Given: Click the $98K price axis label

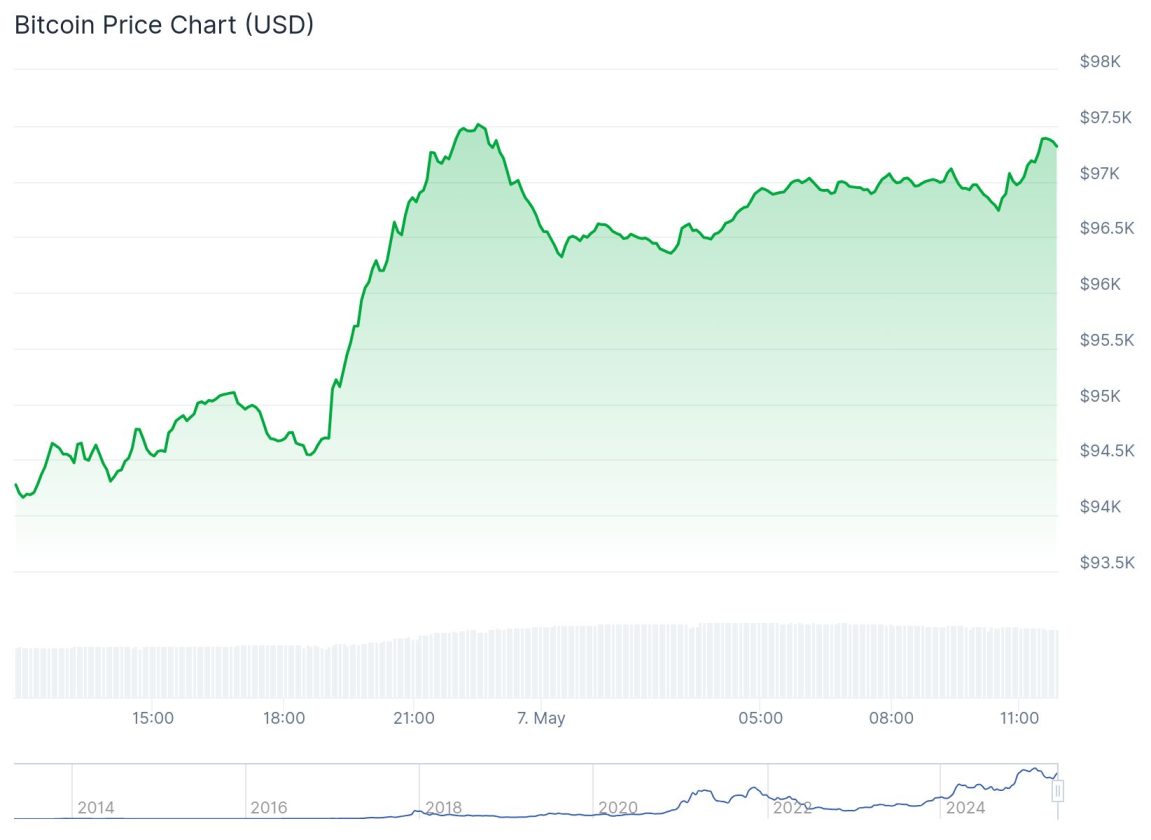Looking at the screenshot, I should (1100, 62).
